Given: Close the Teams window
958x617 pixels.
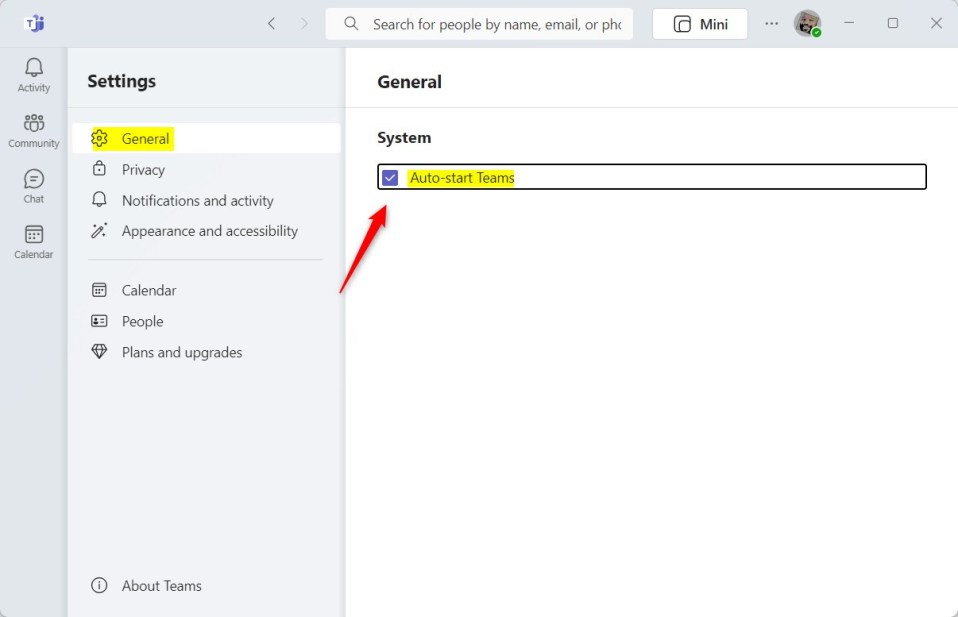Looking at the screenshot, I should tap(936, 23).
